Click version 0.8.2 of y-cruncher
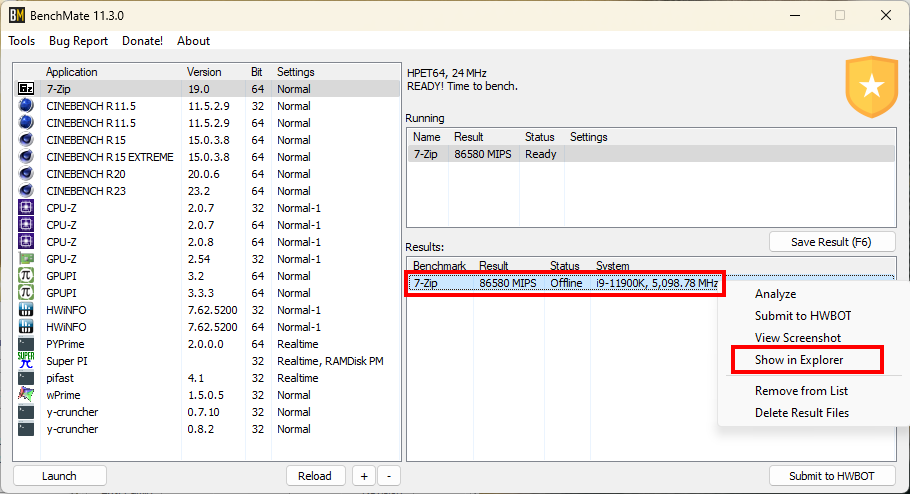 [201, 429]
